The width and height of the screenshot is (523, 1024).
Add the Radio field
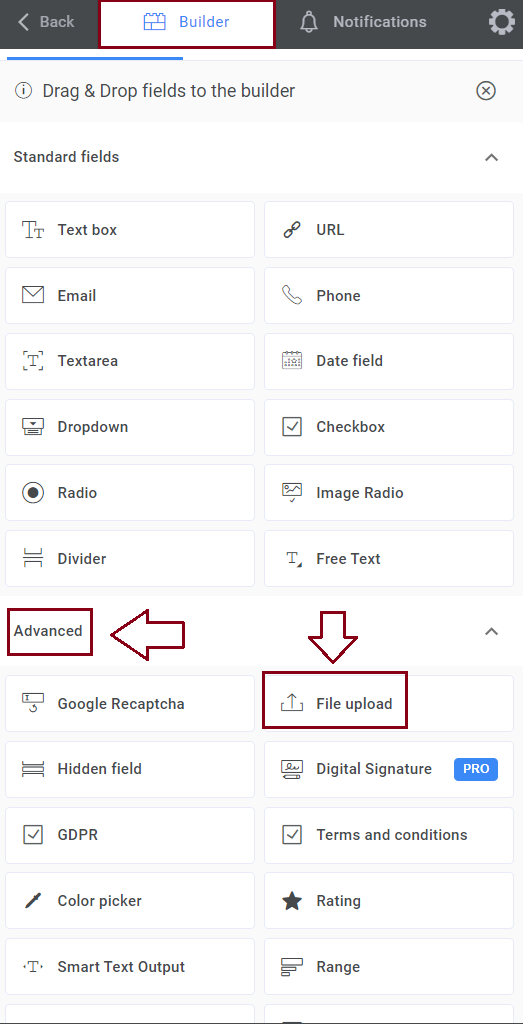[x=130, y=492]
